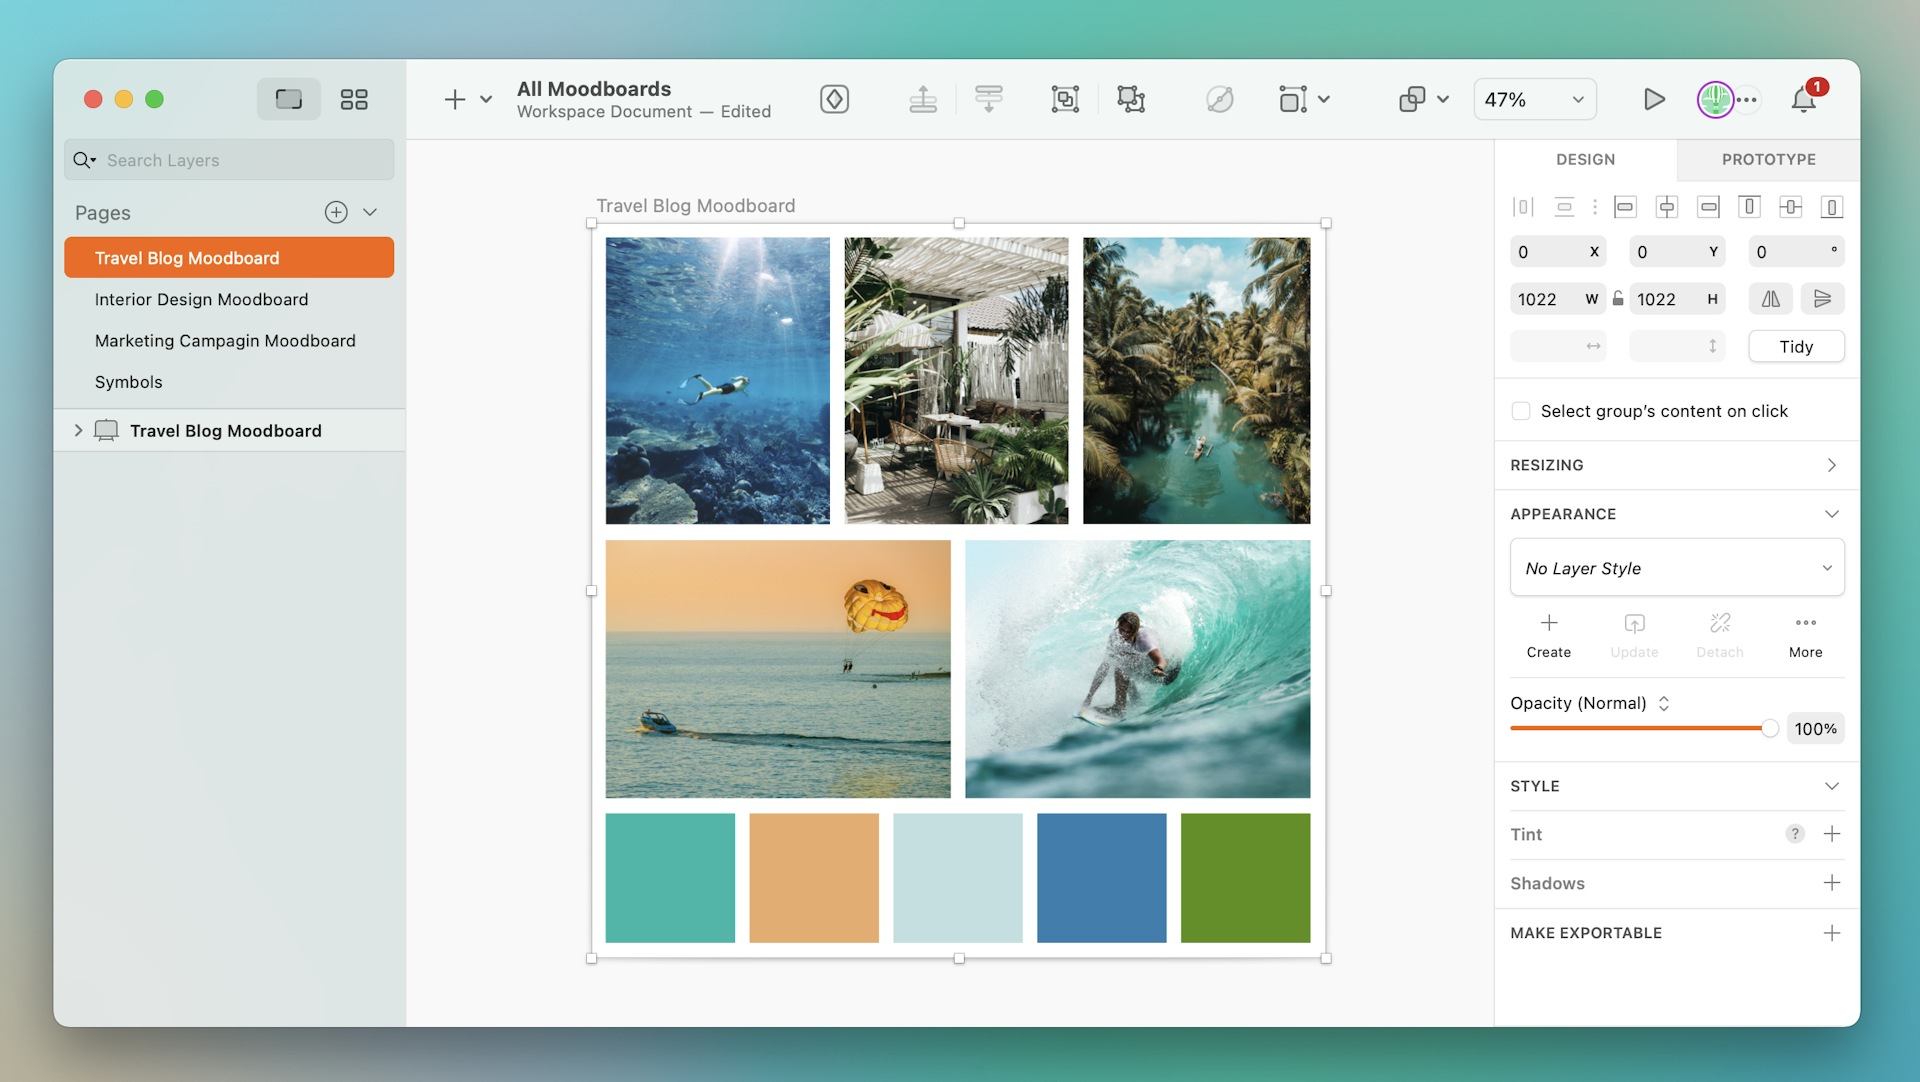Select the Interior Design Moodboard page

click(x=201, y=299)
